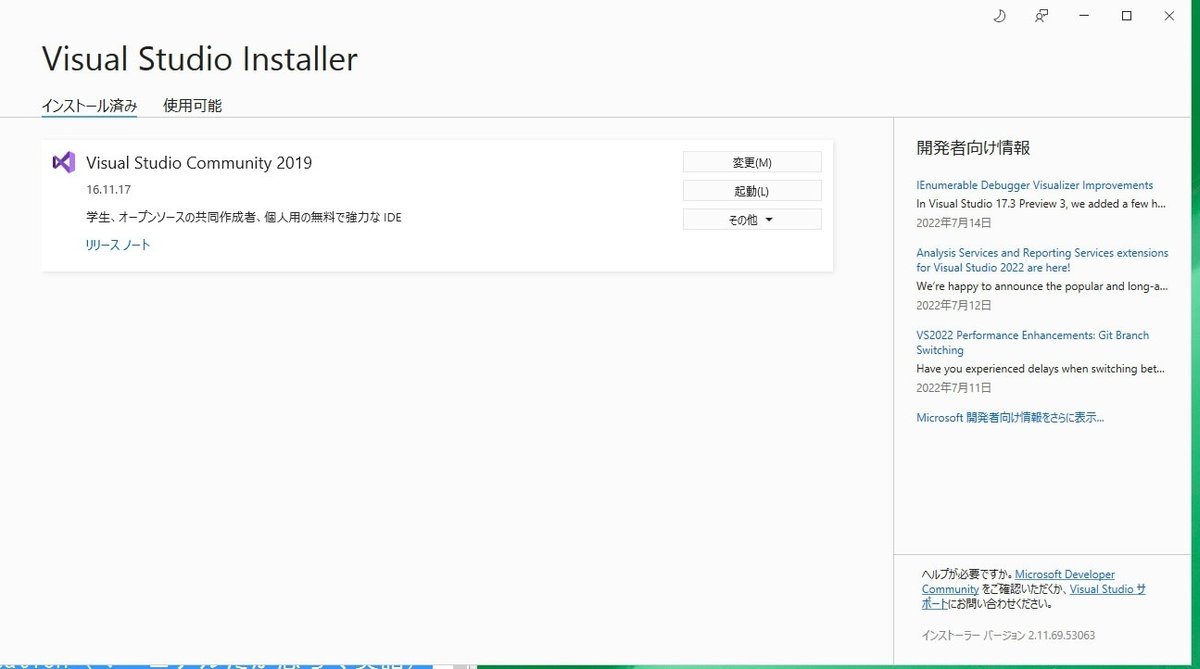Screen dimensions: 1200x669
Task: Select the version number 16.11.17 text
Action: (109, 189)
